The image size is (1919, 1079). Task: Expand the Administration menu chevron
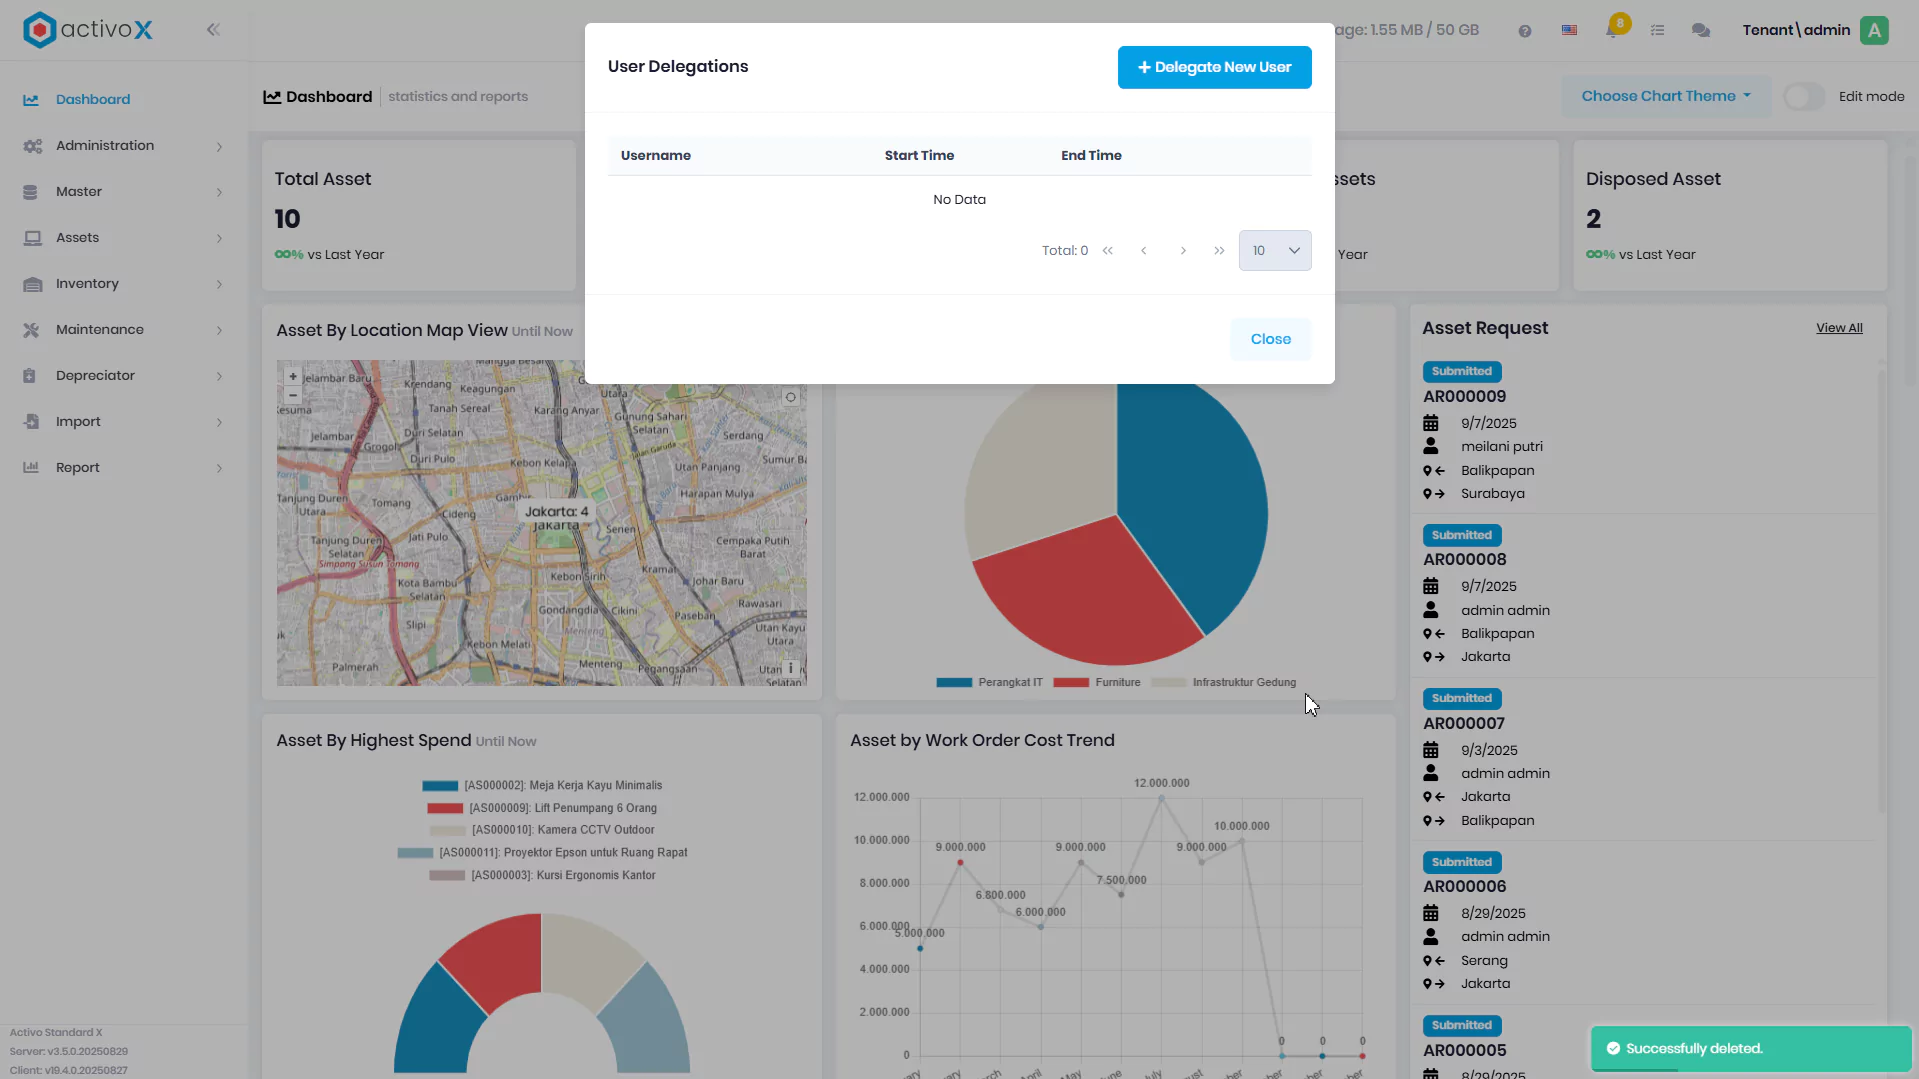click(219, 147)
